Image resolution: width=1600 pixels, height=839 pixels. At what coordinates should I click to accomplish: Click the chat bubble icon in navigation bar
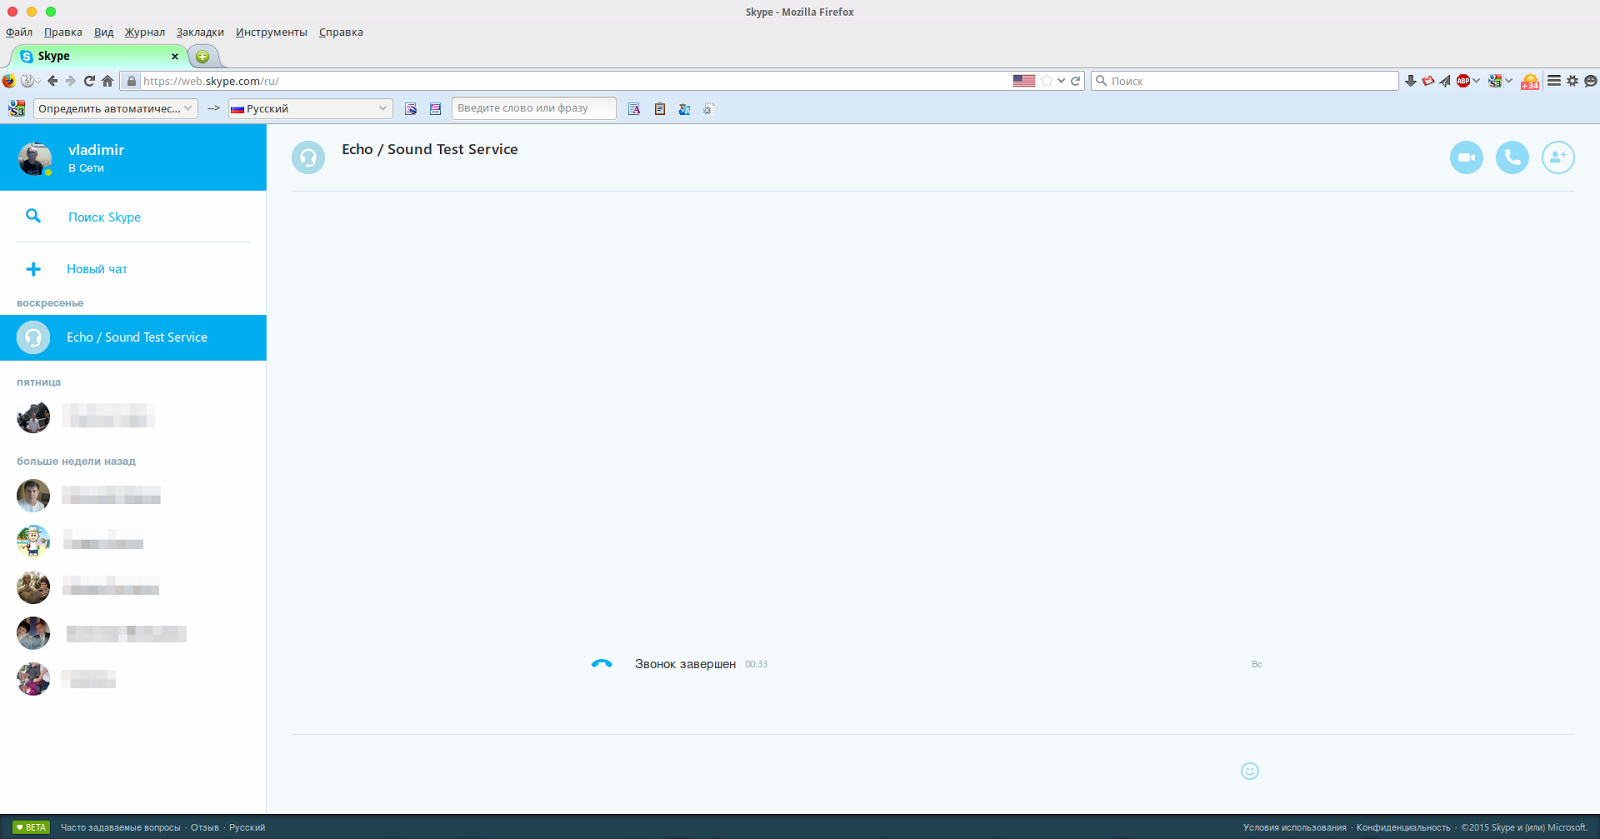1590,81
